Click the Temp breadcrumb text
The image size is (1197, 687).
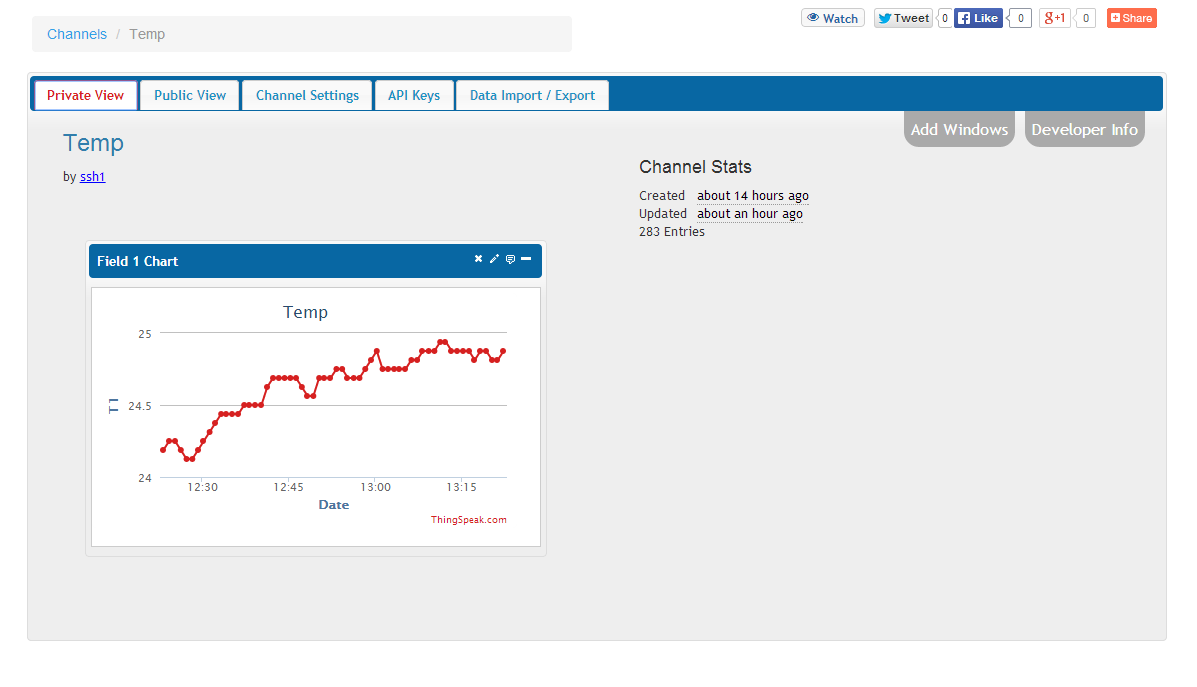click(147, 34)
